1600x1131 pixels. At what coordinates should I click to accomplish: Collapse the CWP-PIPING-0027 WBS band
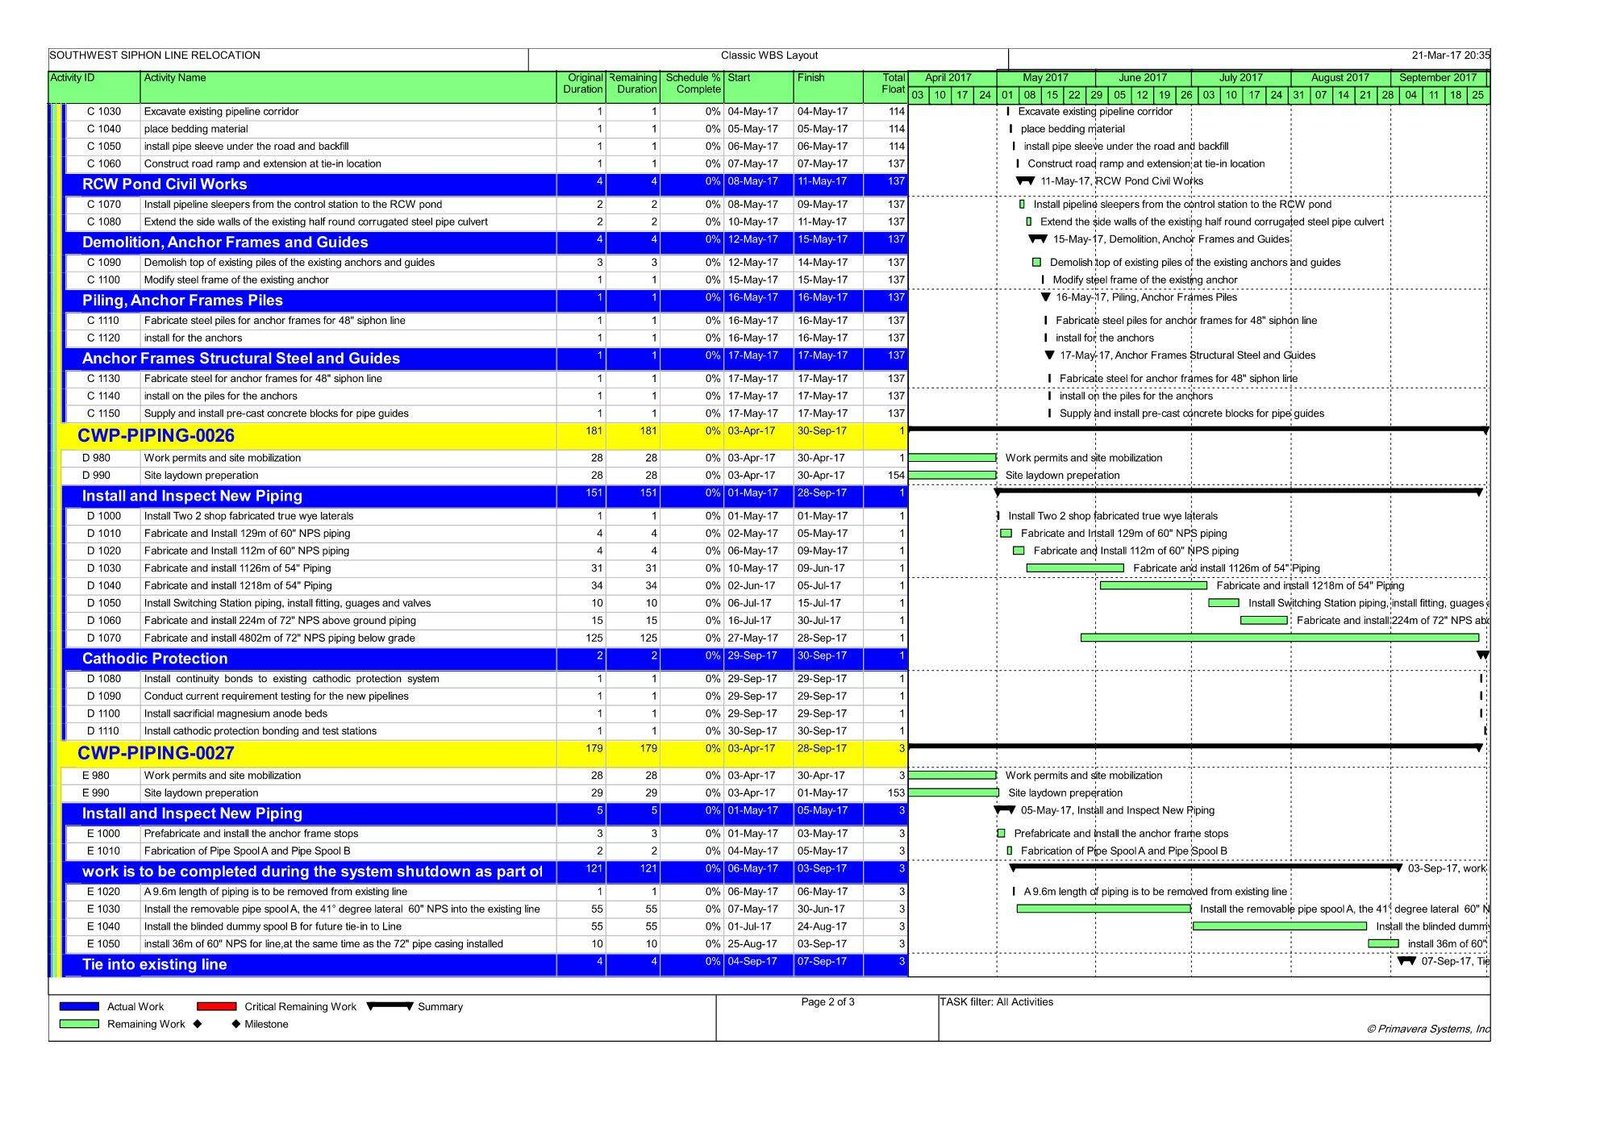156,753
